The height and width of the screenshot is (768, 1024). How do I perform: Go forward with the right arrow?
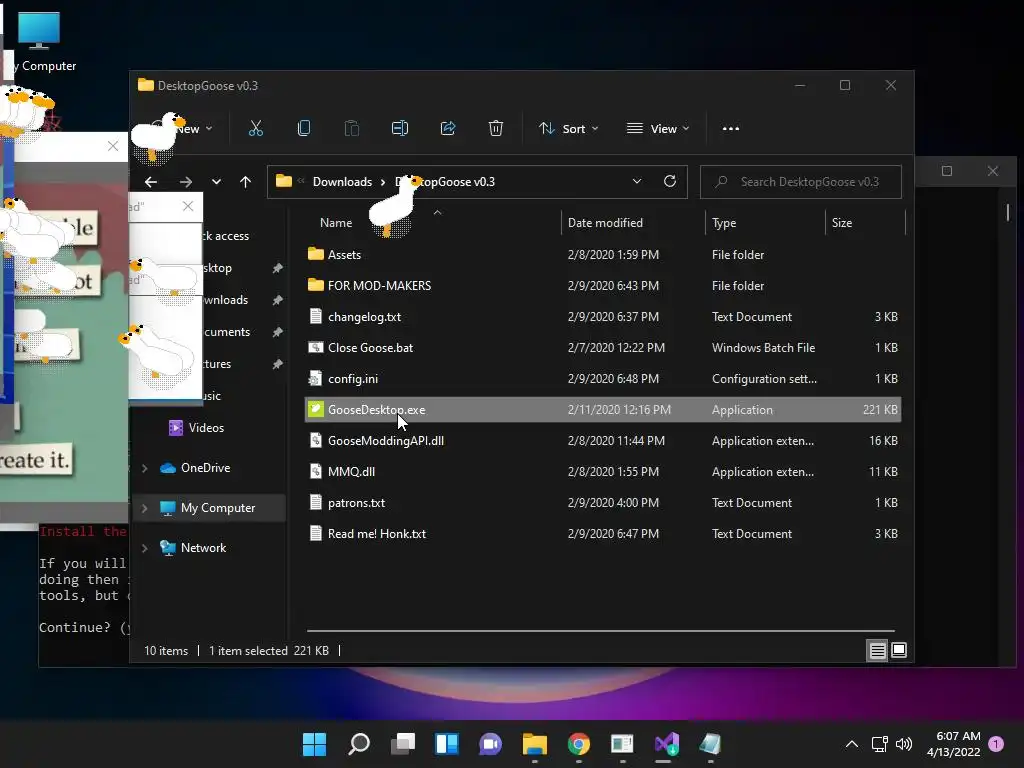185,182
